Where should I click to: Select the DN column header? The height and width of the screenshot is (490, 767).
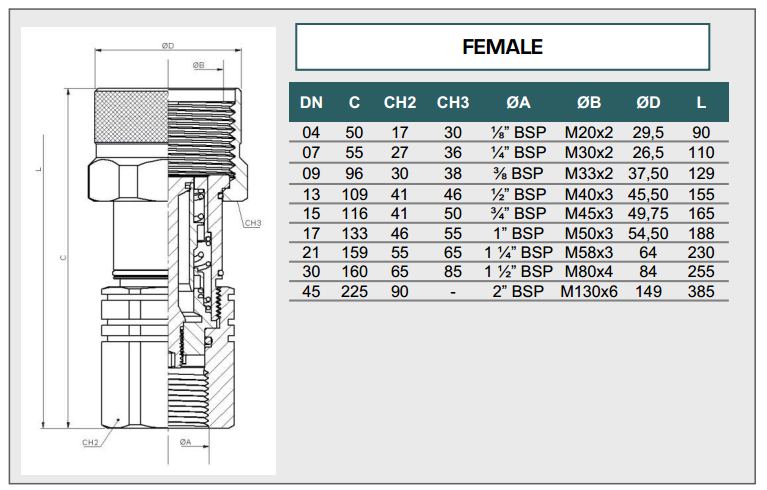point(312,102)
